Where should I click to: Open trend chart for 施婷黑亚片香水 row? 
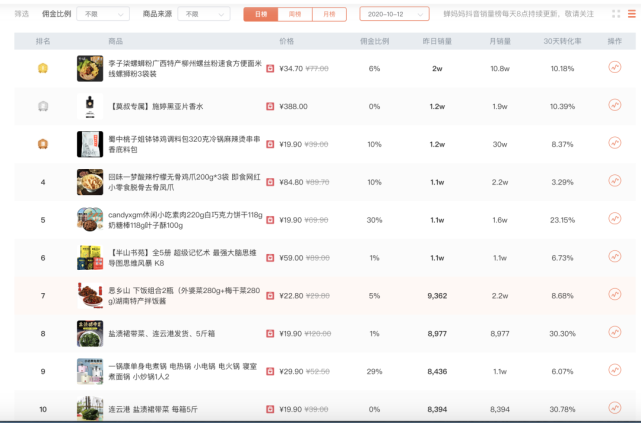[x=614, y=105]
